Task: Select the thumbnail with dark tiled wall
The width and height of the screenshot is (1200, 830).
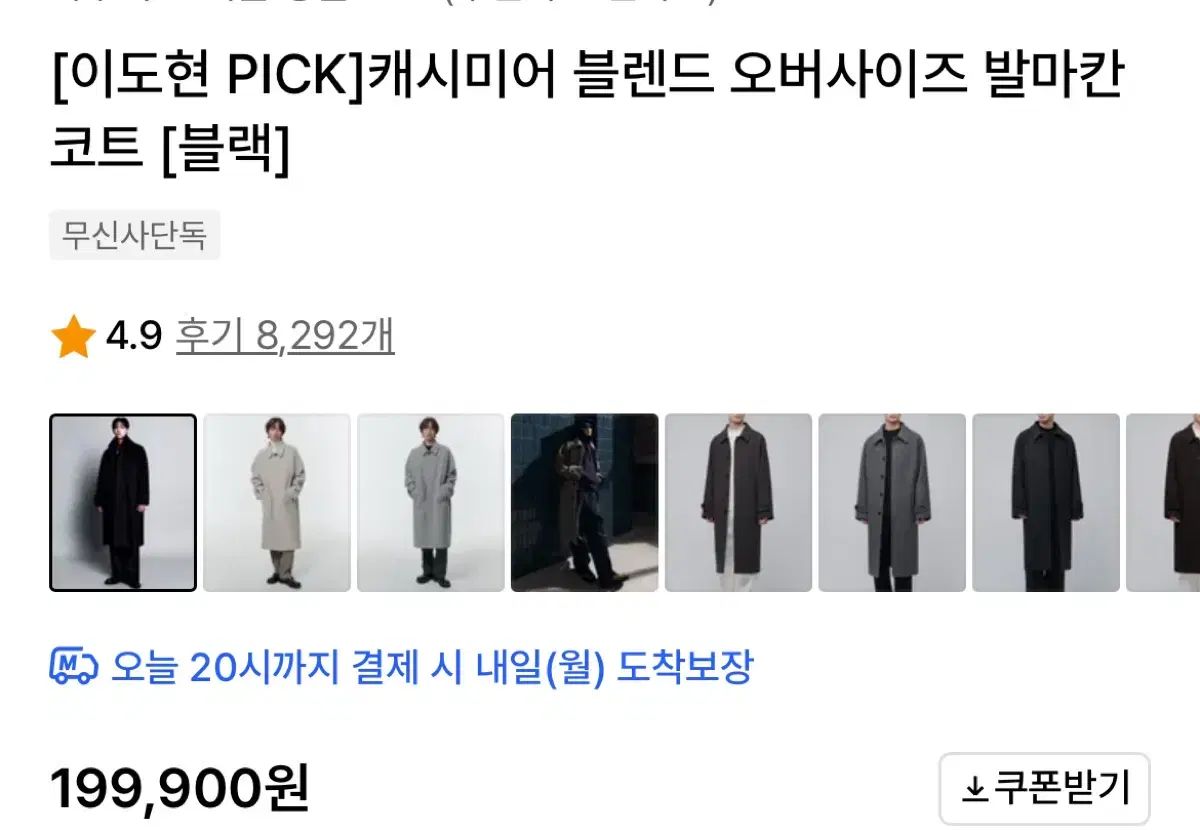Action: pyautogui.click(x=585, y=503)
